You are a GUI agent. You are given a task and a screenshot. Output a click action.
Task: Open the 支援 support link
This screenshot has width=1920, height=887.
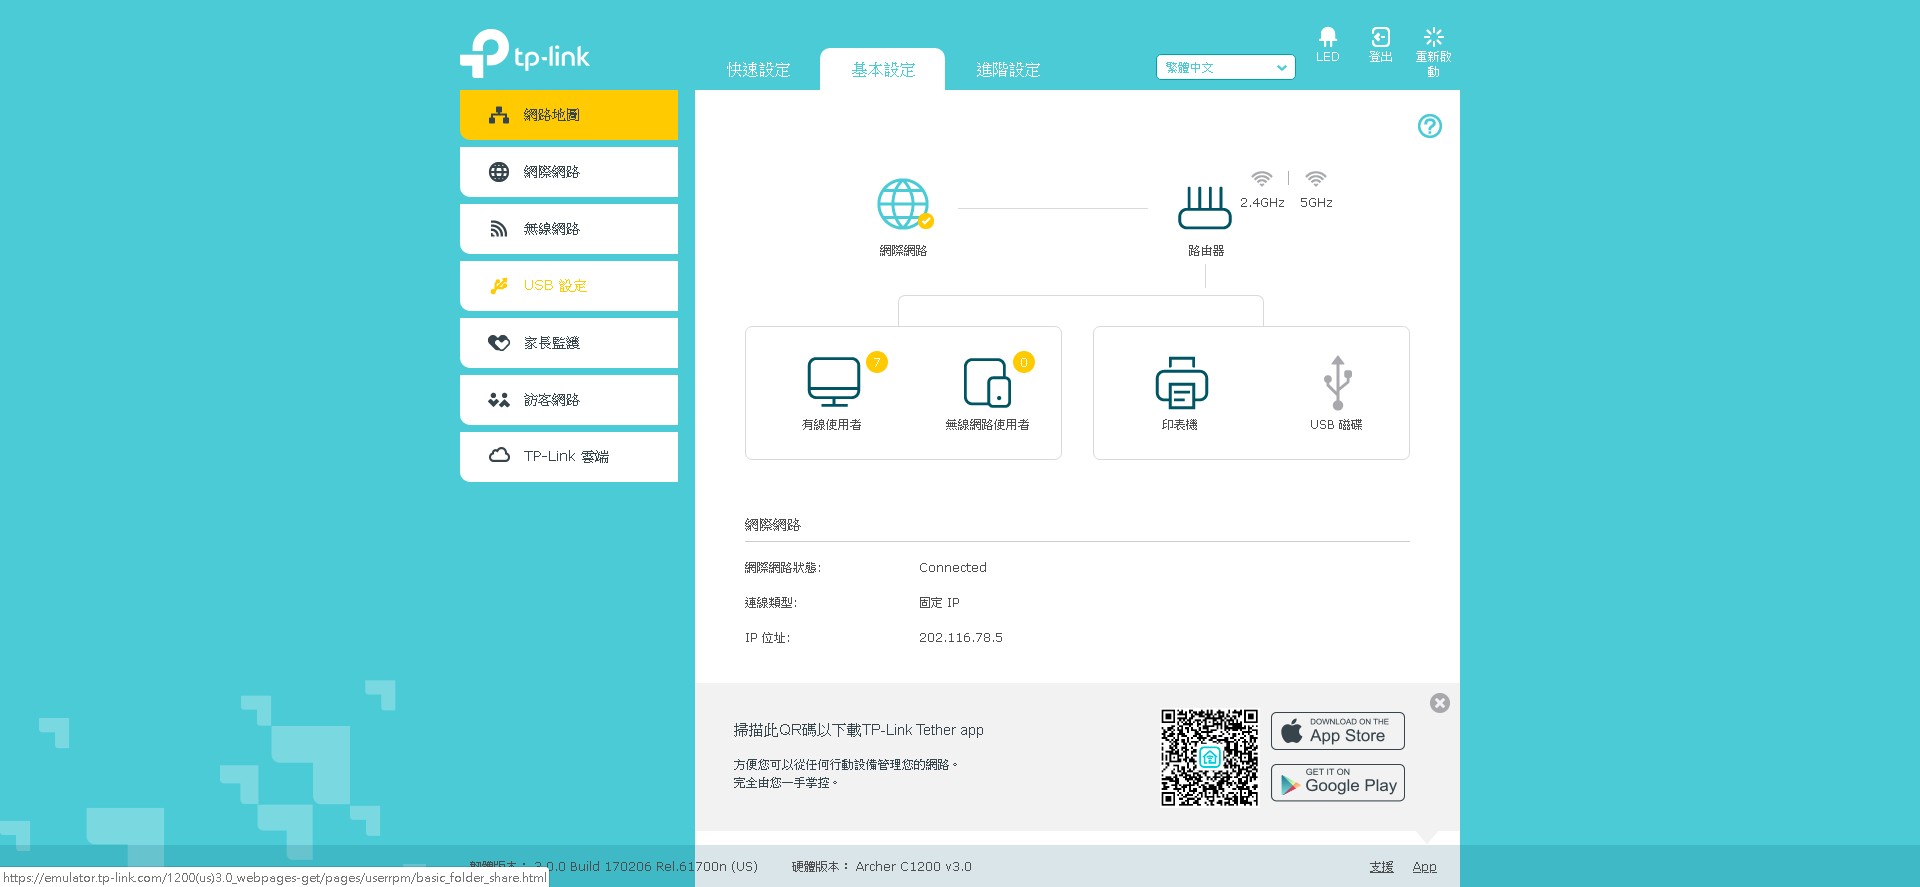tap(1381, 867)
